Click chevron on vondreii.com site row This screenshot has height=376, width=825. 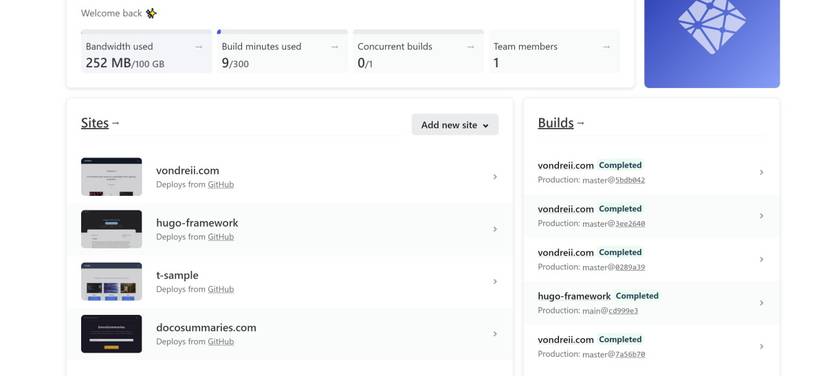click(495, 177)
